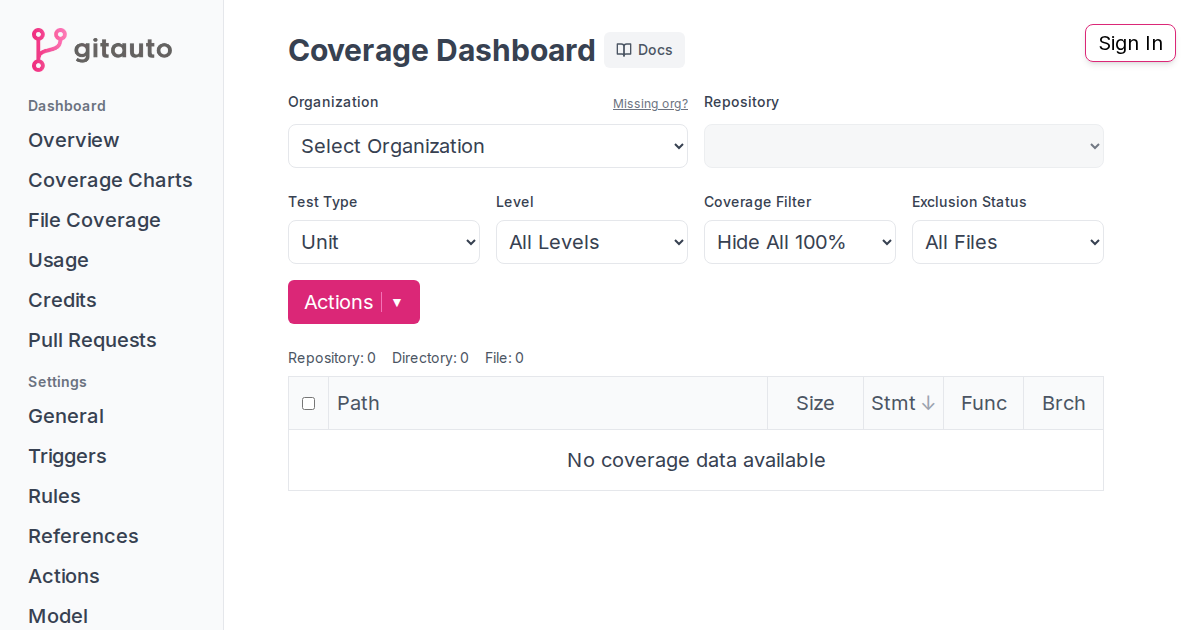The image size is (1200, 630).
Task: Open References settings
Action: pos(83,536)
